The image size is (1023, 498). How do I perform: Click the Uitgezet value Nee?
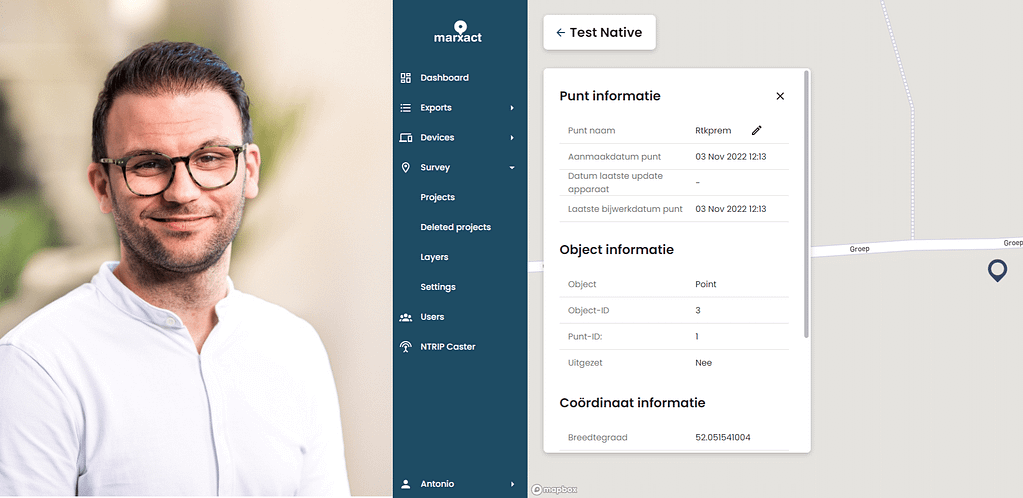[x=703, y=363]
